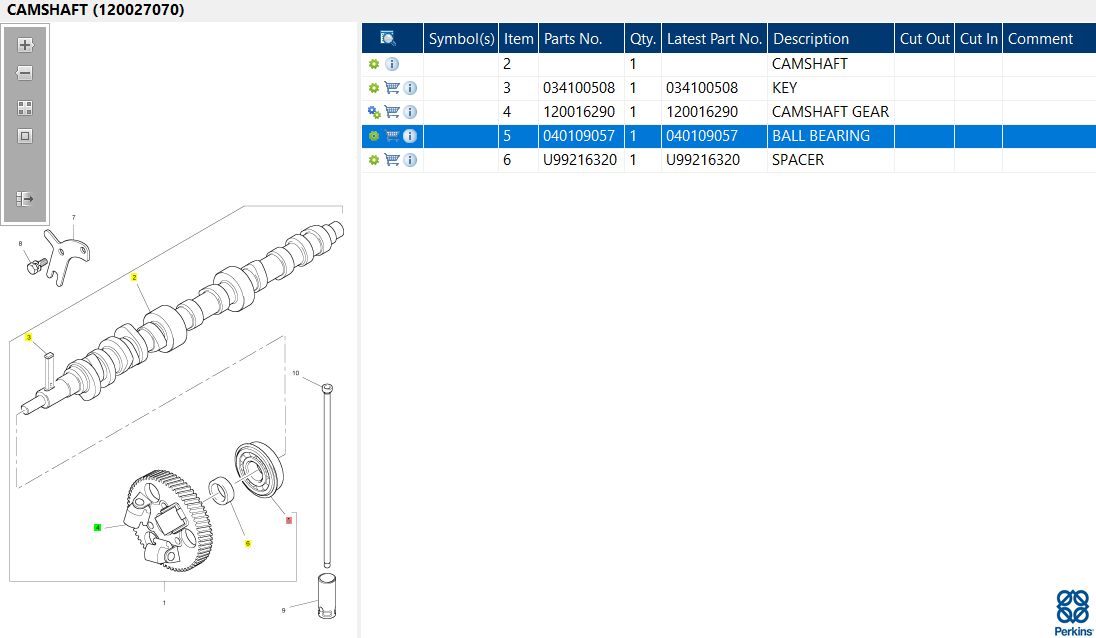Select the CAMSHAFT description cell
Image resolution: width=1096 pixels, height=638 pixels.
[x=831, y=64]
